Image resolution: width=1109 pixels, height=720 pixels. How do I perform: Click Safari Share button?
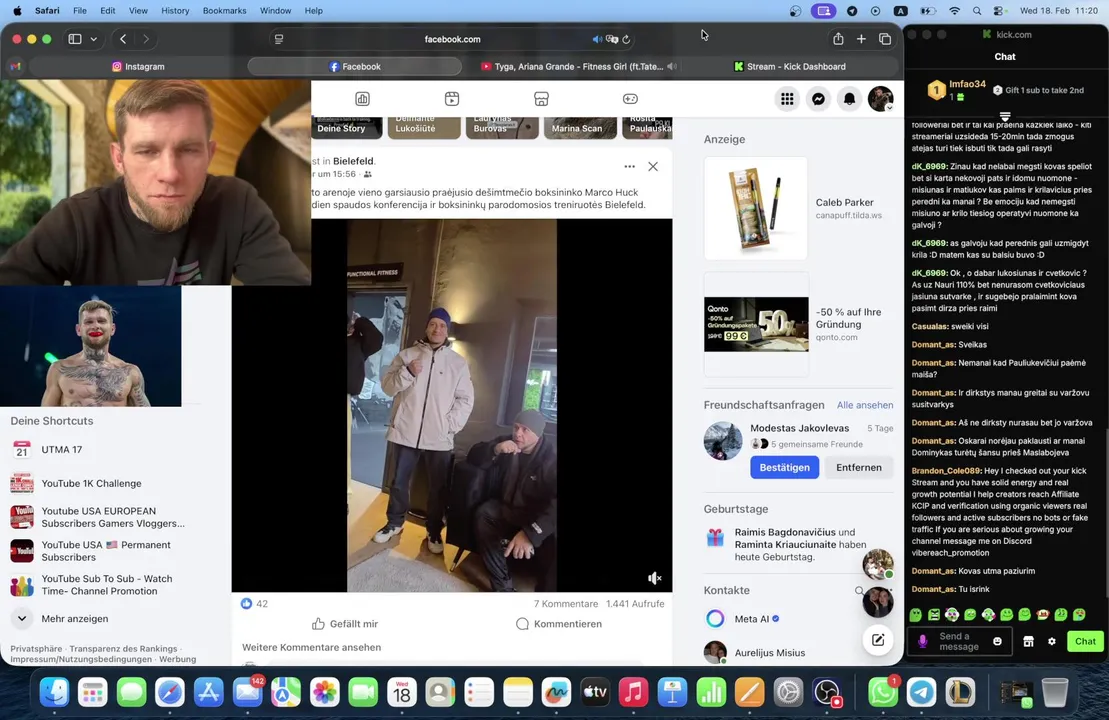click(x=838, y=39)
